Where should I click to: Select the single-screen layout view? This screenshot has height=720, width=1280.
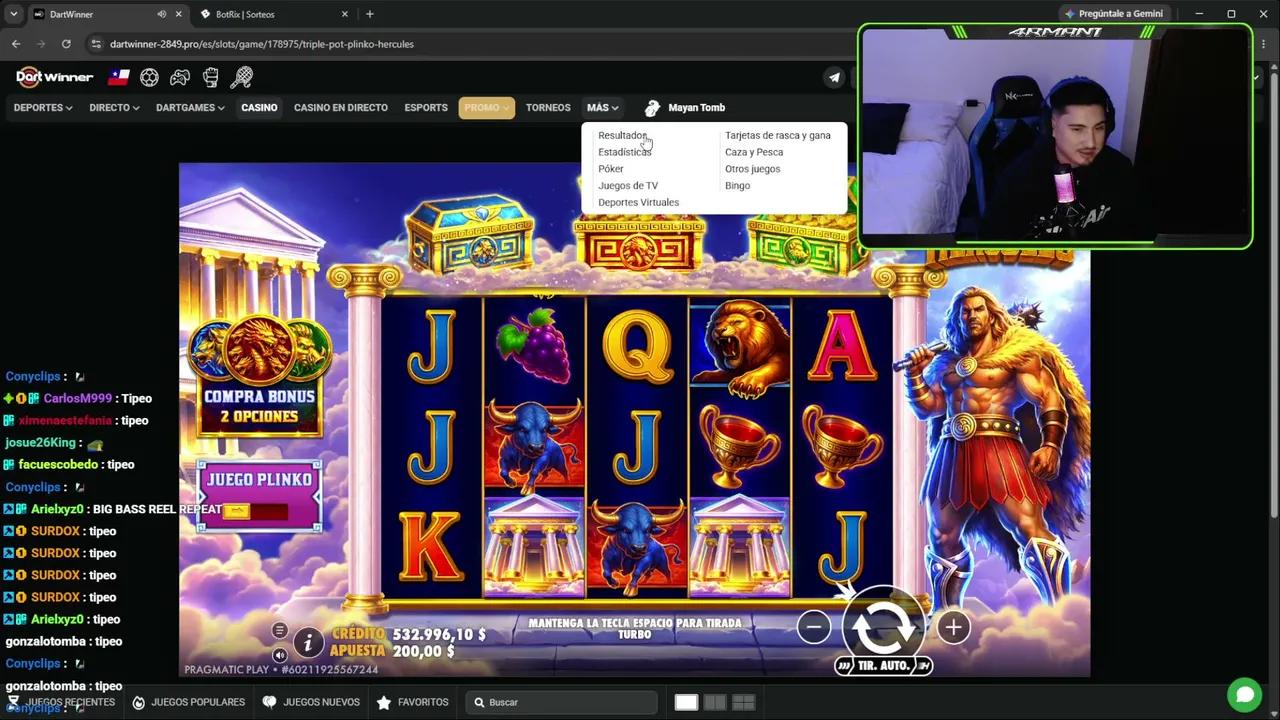click(686, 702)
